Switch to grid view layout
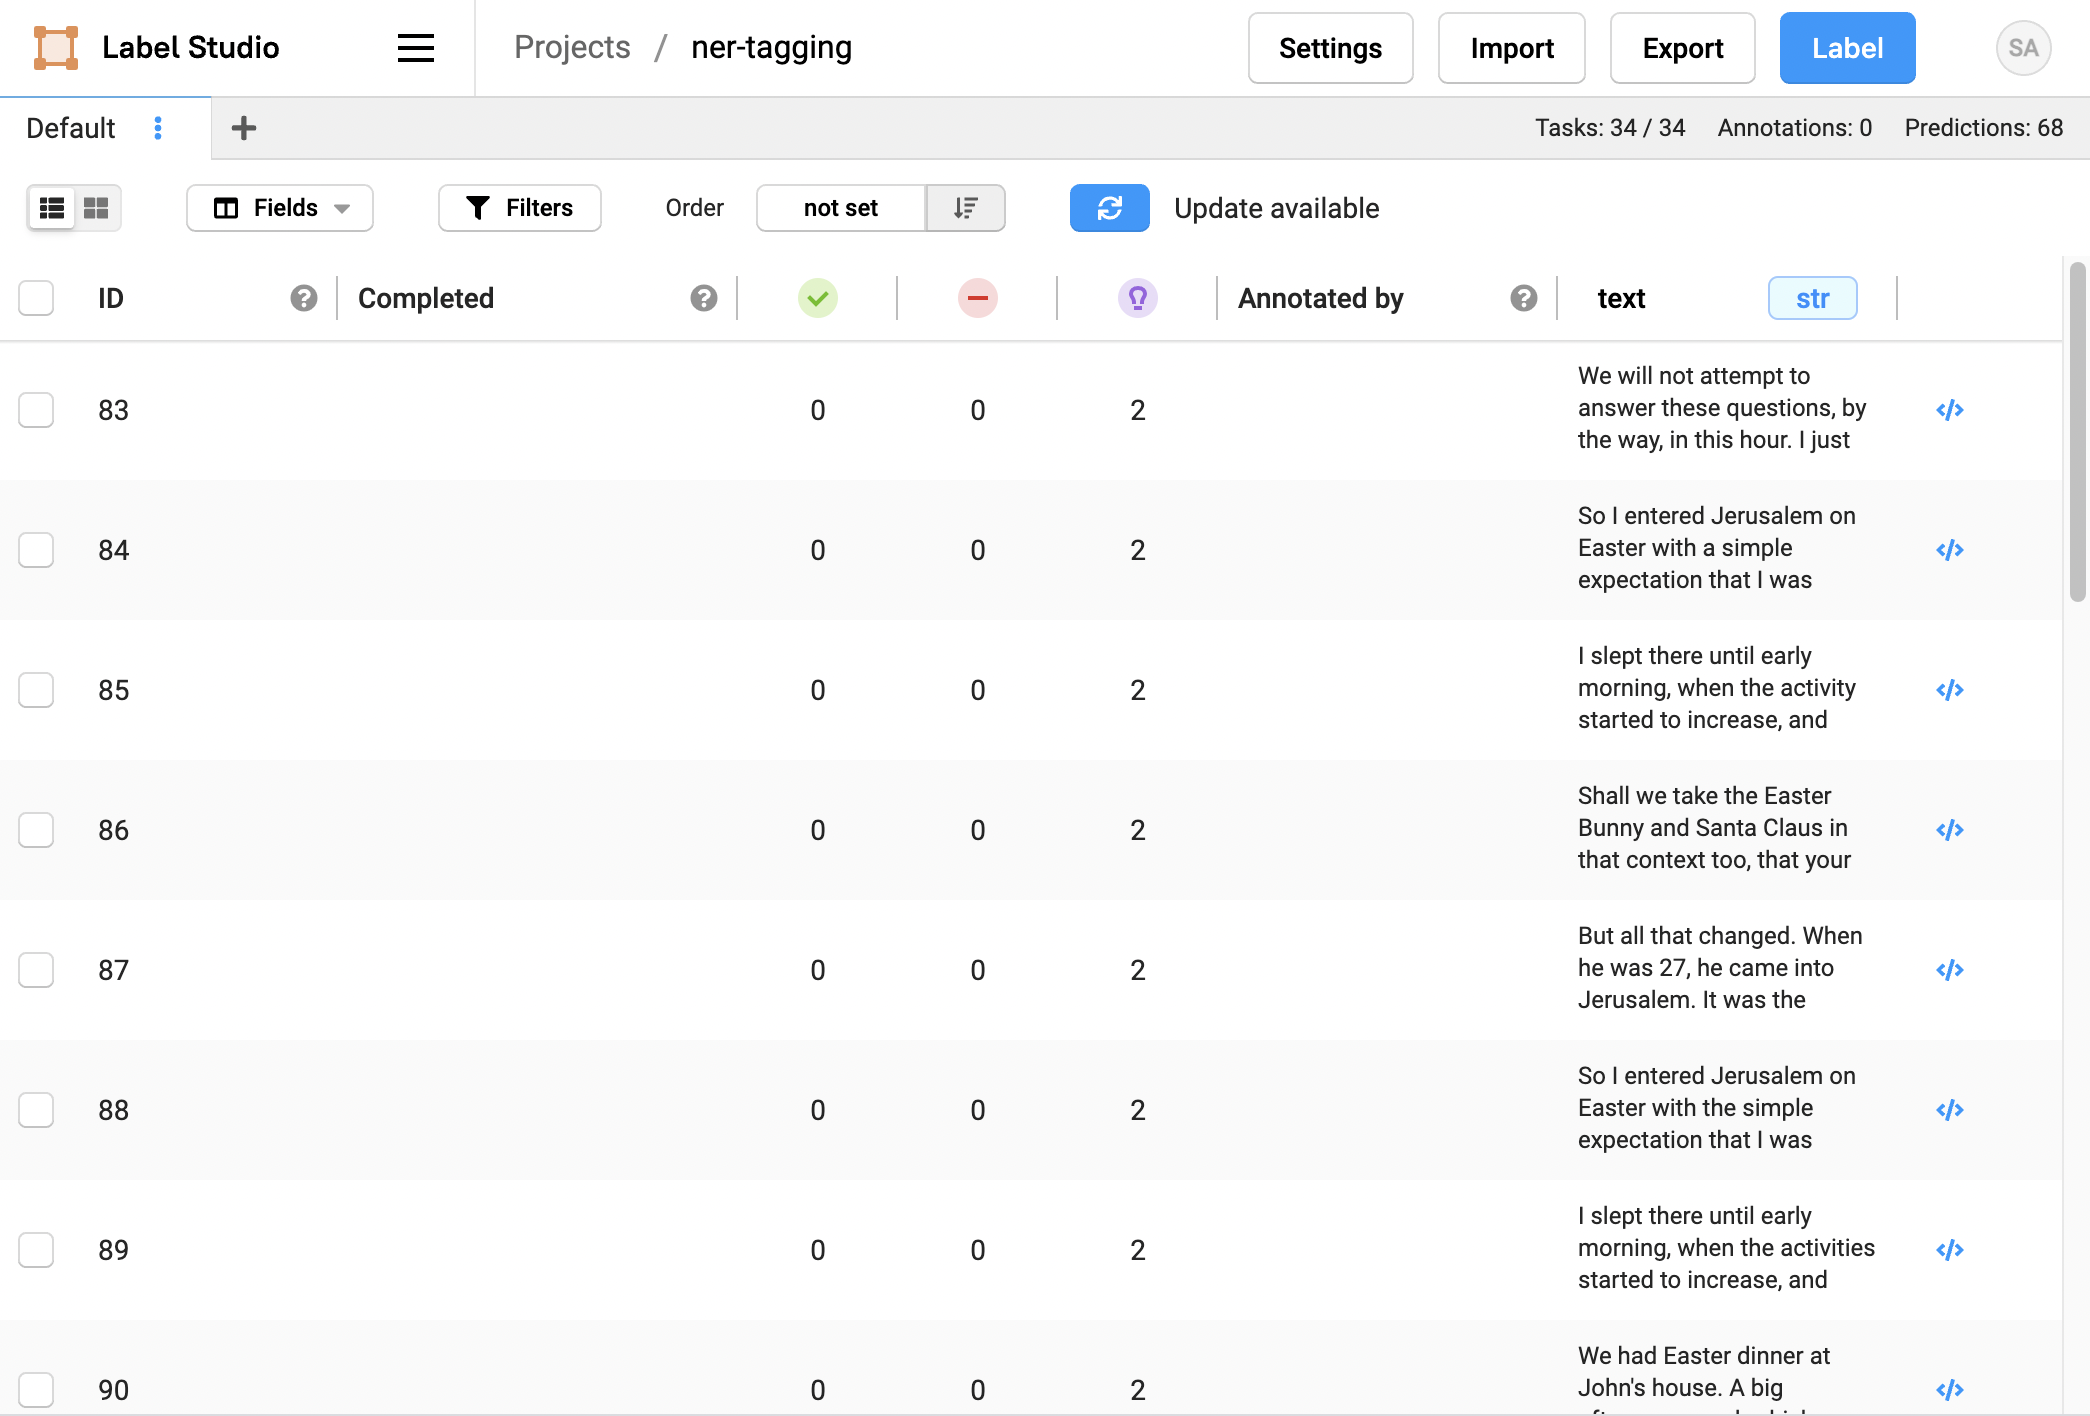The width and height of the screenshot is (2090, 1416). 97,208
